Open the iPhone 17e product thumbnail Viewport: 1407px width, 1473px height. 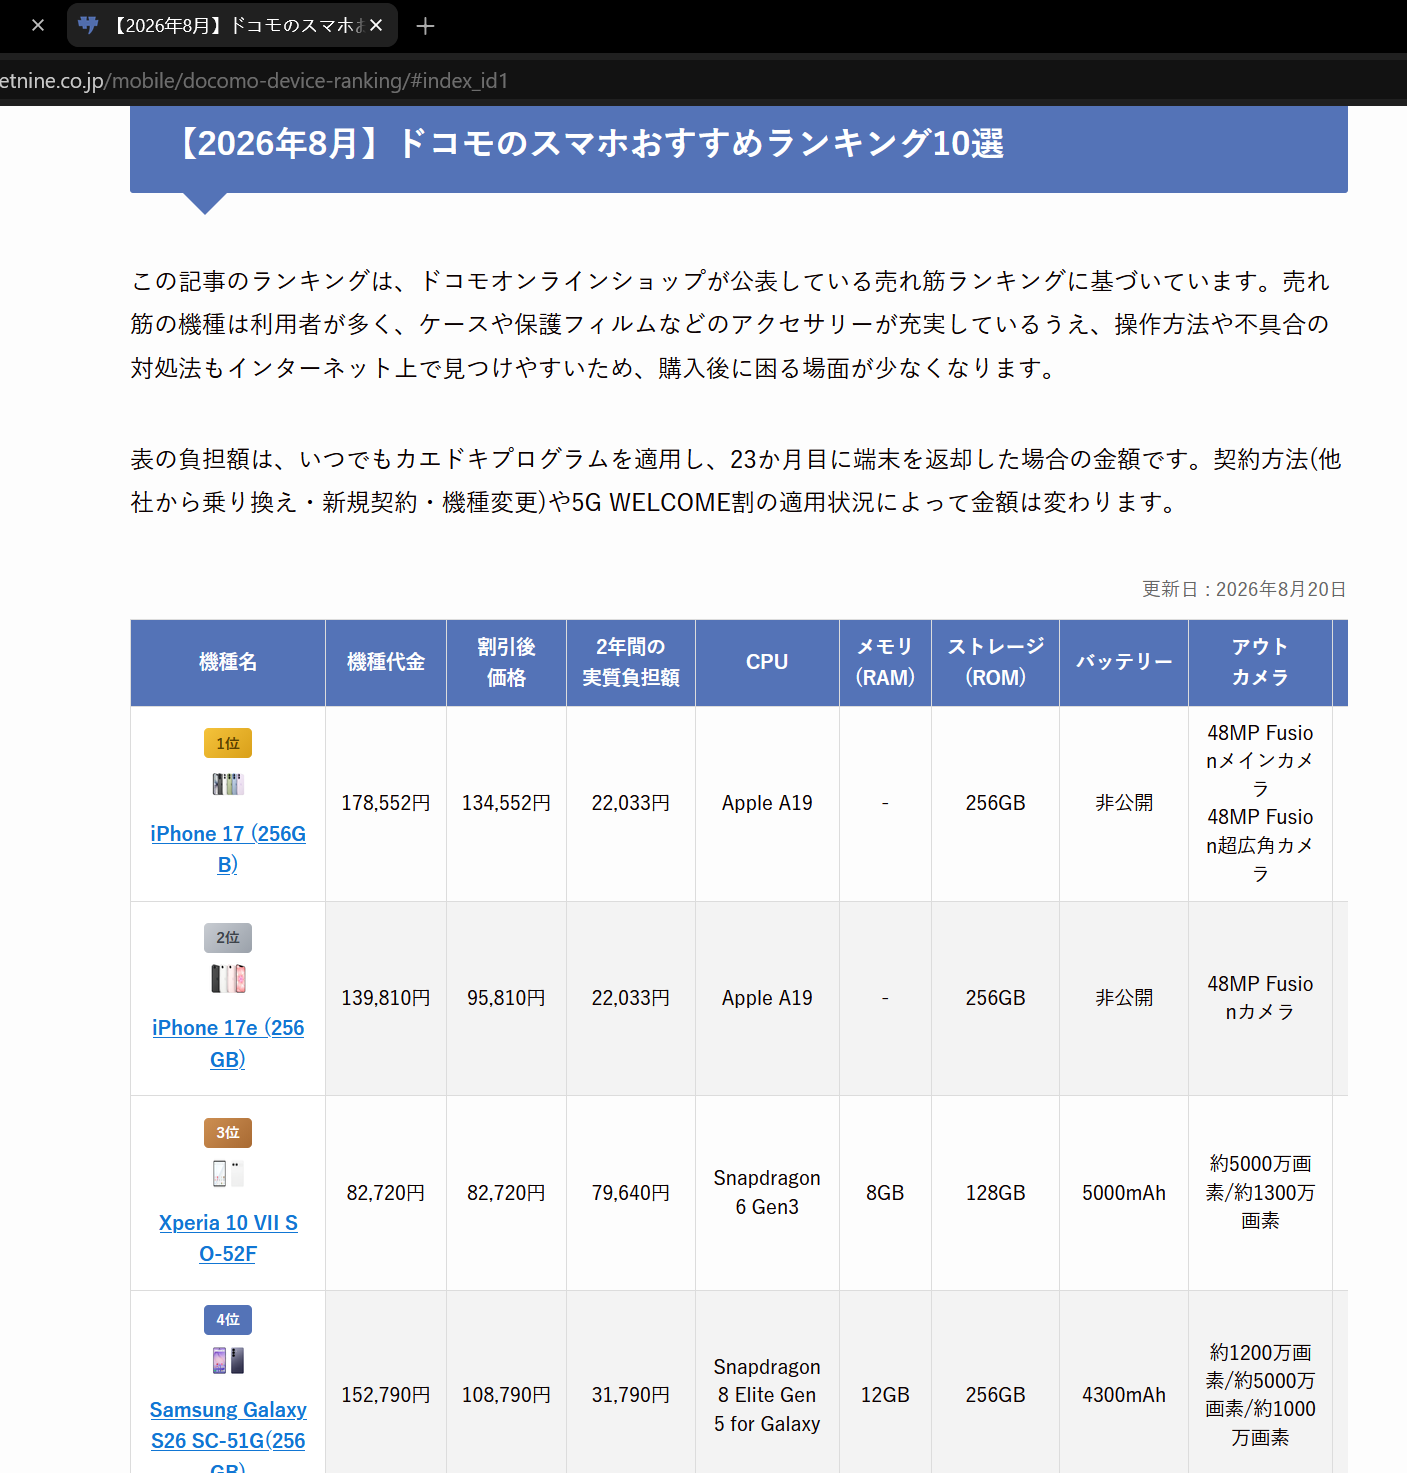(x=228, y=978)
